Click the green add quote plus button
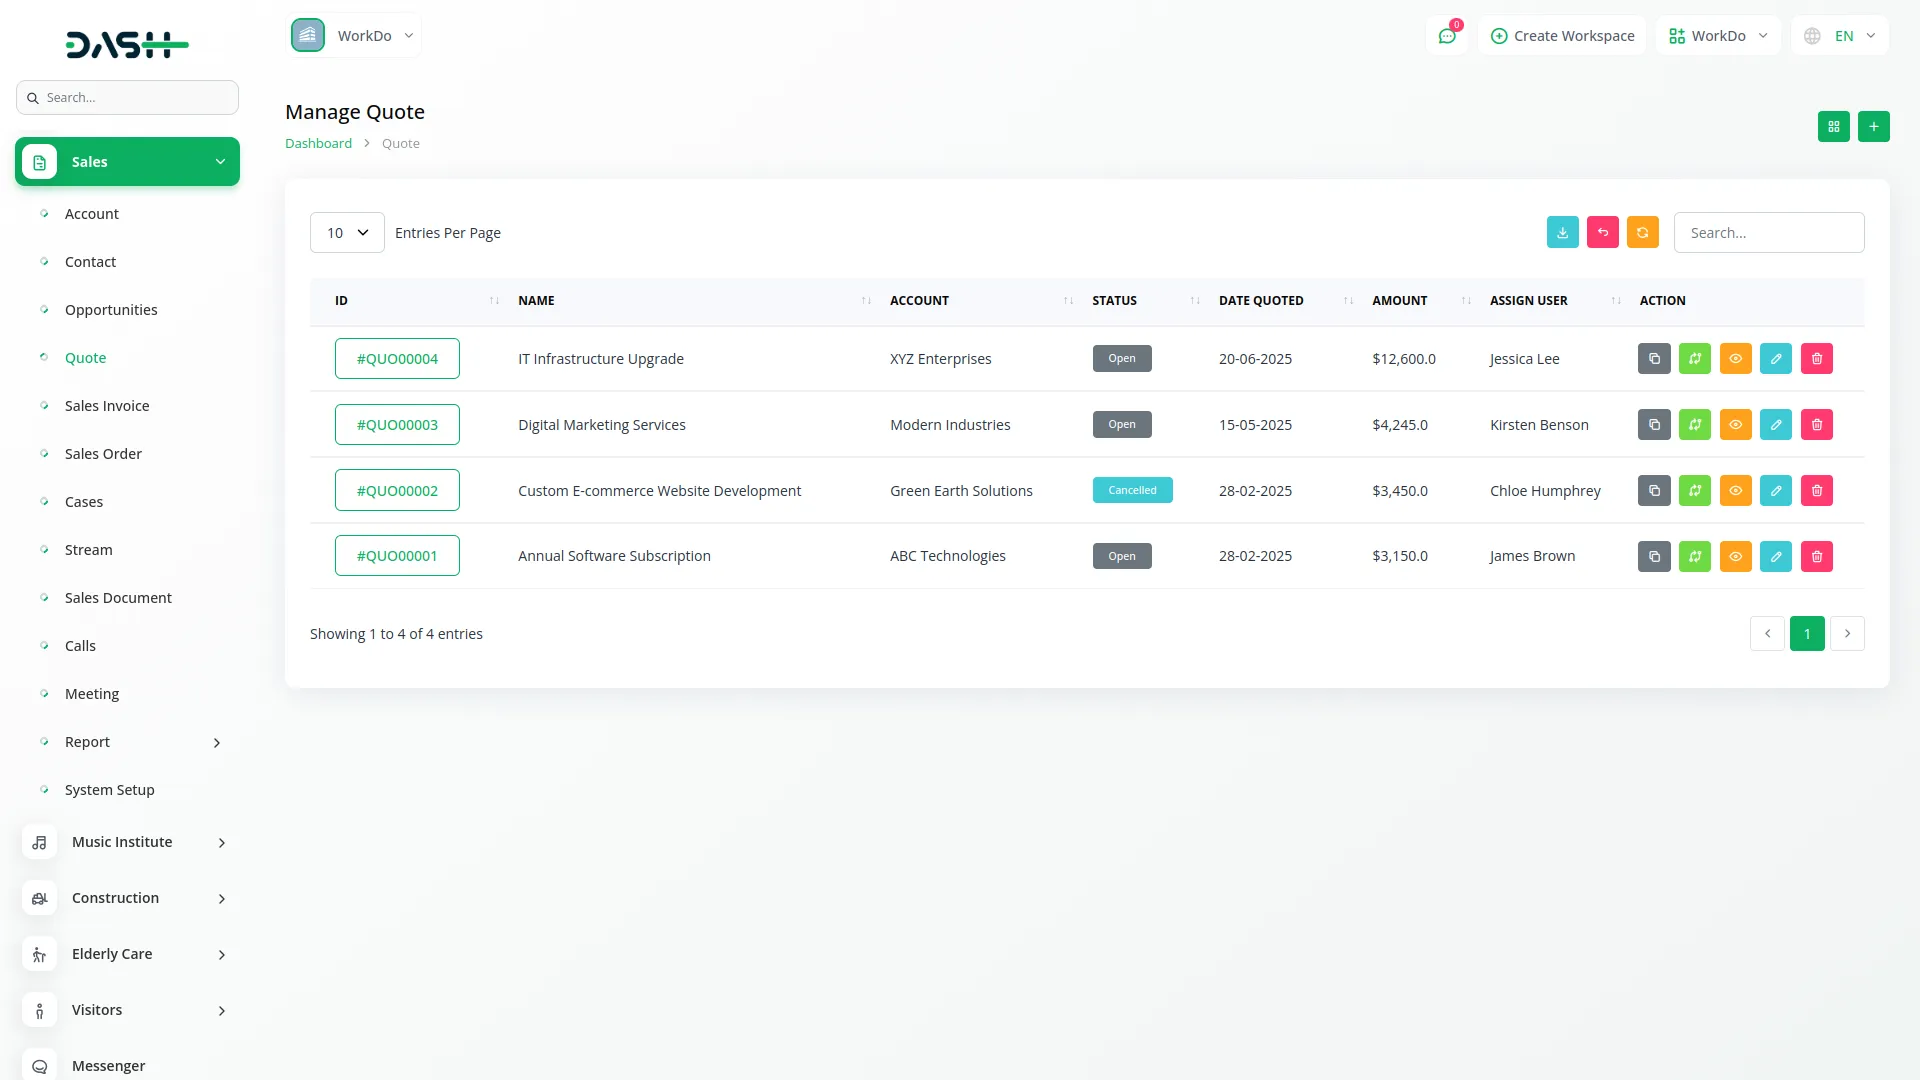Image resolution: width=1920 pixels, height=1080 pixels. 1873,127
